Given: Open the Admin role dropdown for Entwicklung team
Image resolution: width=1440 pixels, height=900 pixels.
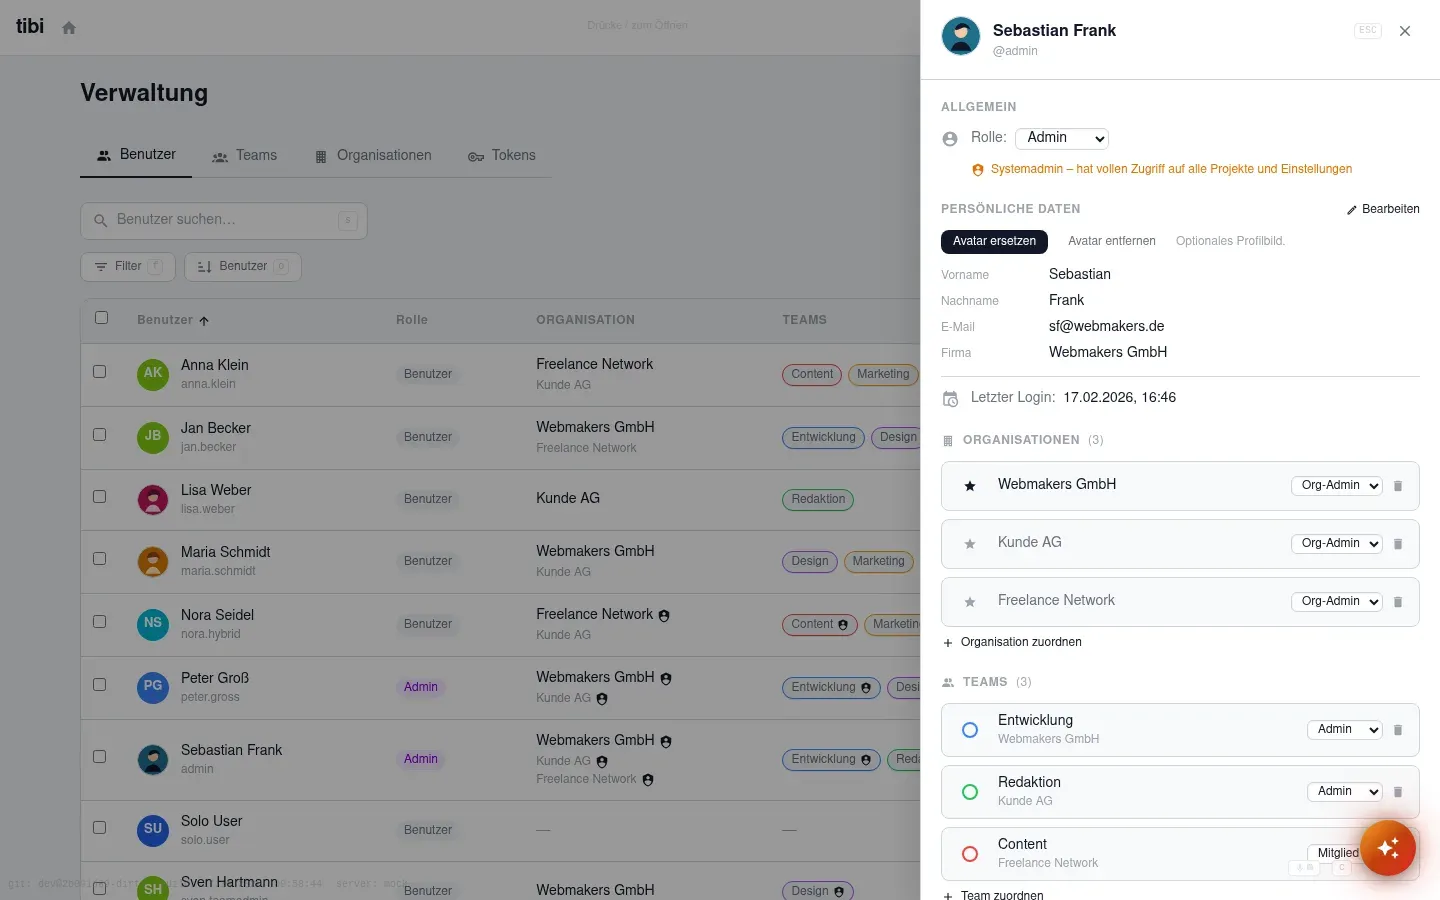Looking at the screenshot, I should pos(1345,729).
